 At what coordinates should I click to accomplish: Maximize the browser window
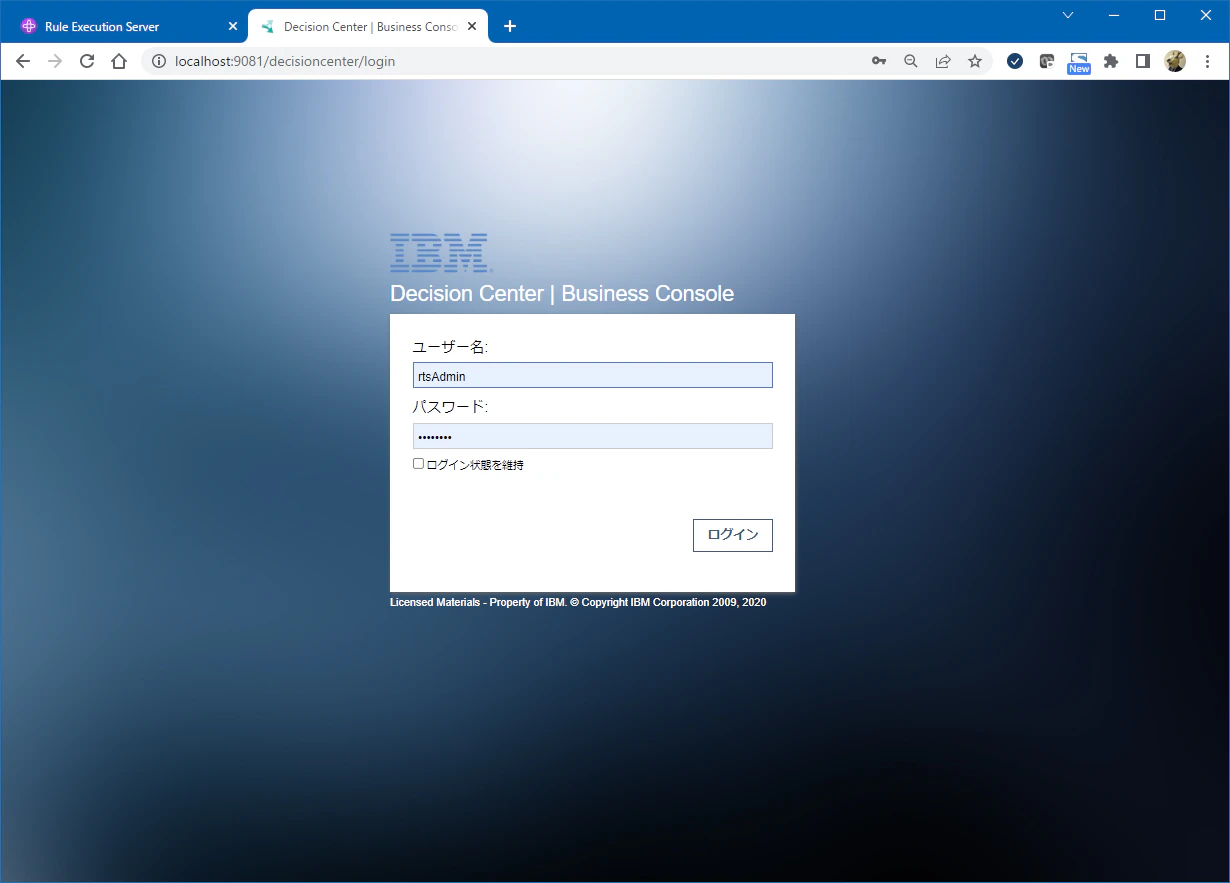click(1160, 15)
